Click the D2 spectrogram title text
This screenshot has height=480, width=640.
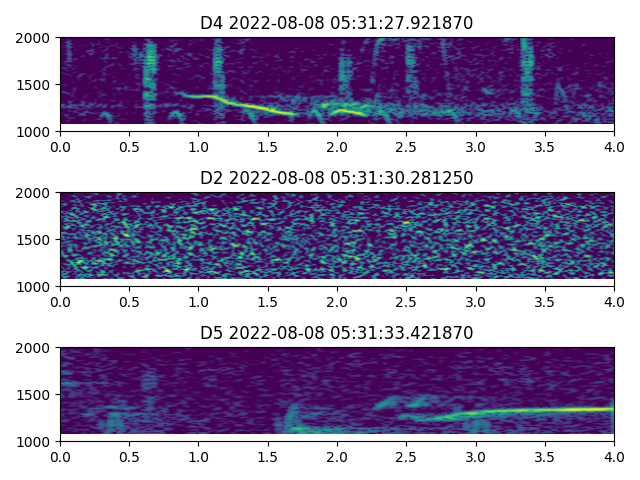(337, 178)
